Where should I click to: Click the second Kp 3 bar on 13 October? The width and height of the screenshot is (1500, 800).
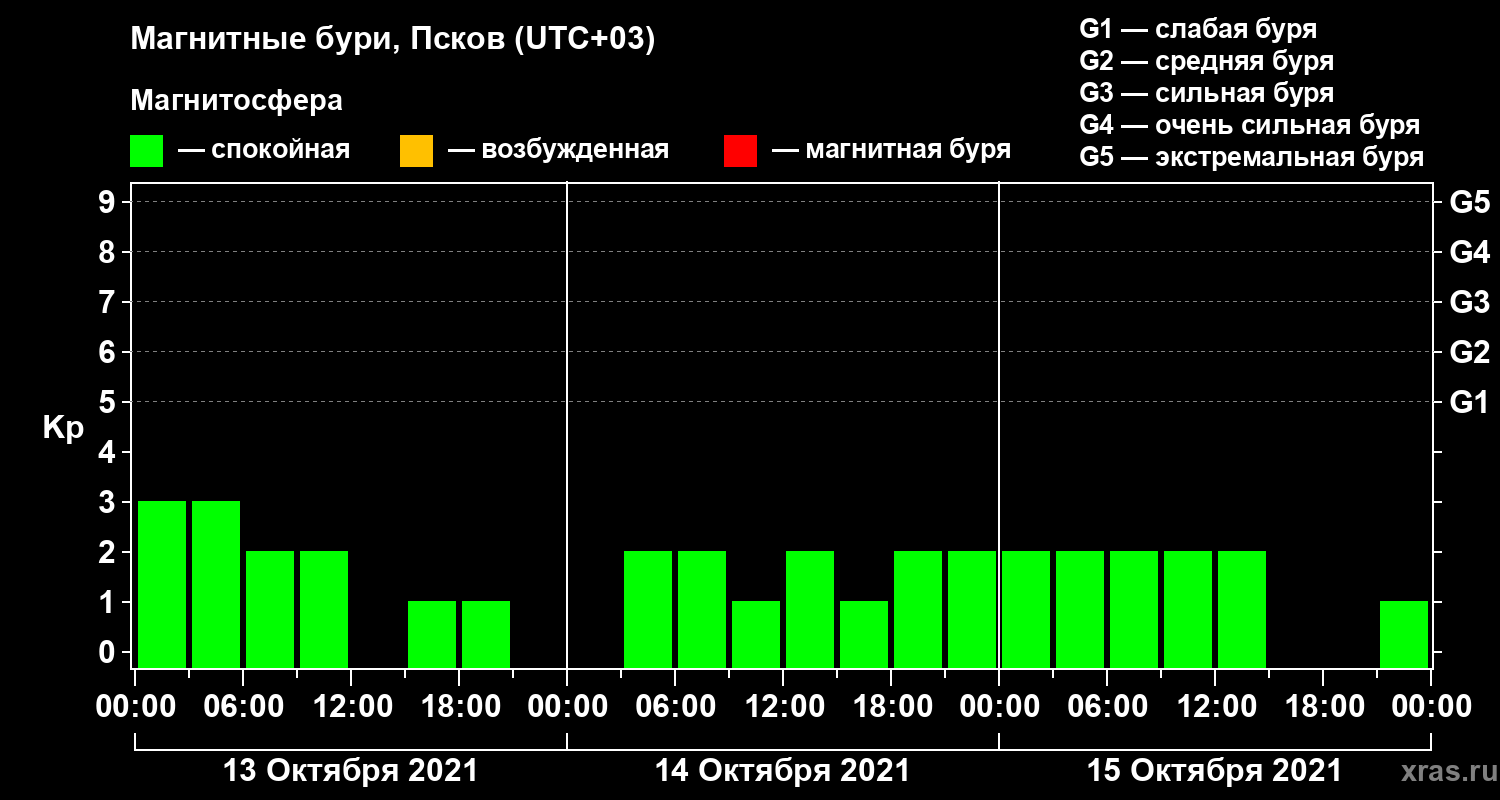pos(216,584)
